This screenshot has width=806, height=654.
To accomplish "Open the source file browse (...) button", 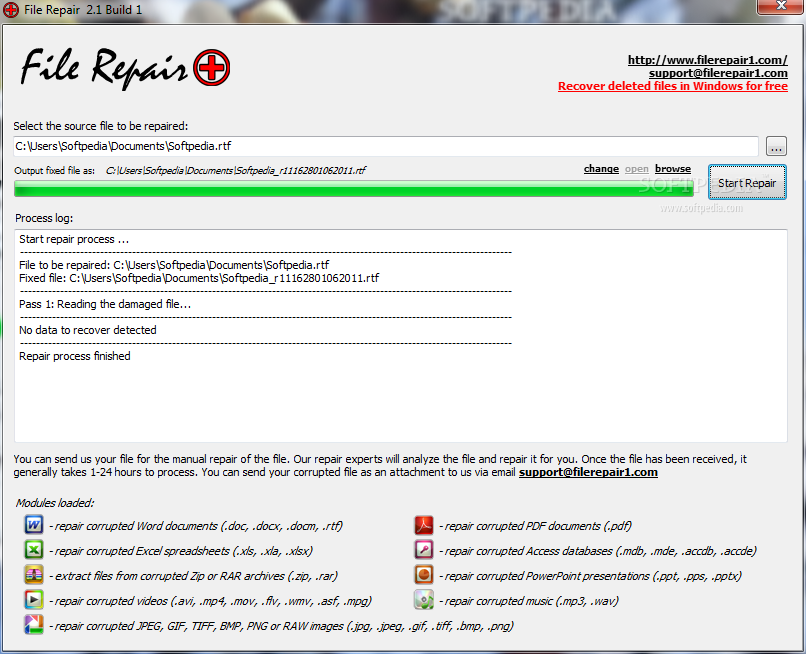I will coord(776,146).
